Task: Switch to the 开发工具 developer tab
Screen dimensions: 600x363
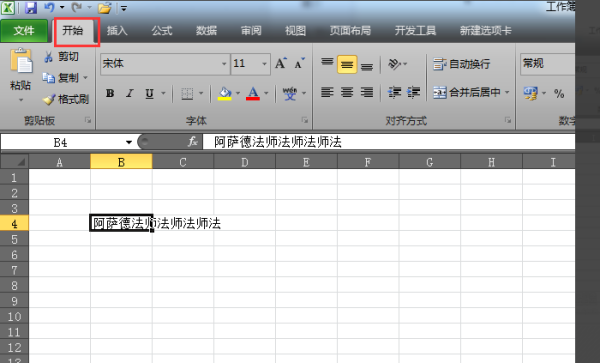Action: pyautogui.click(x=415, y=31)
